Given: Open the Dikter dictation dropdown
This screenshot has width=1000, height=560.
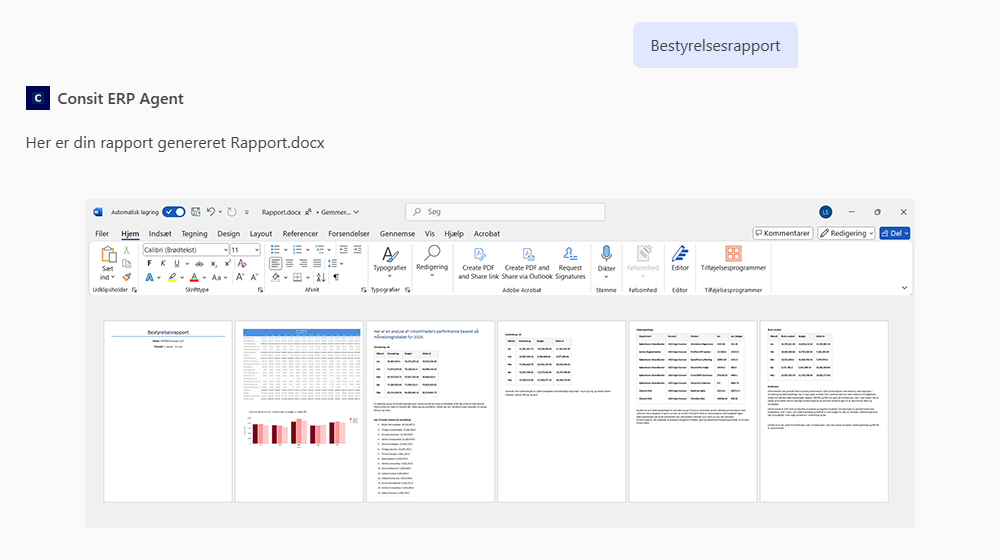Looking at the screenshot, I should [x=606, y=277].
